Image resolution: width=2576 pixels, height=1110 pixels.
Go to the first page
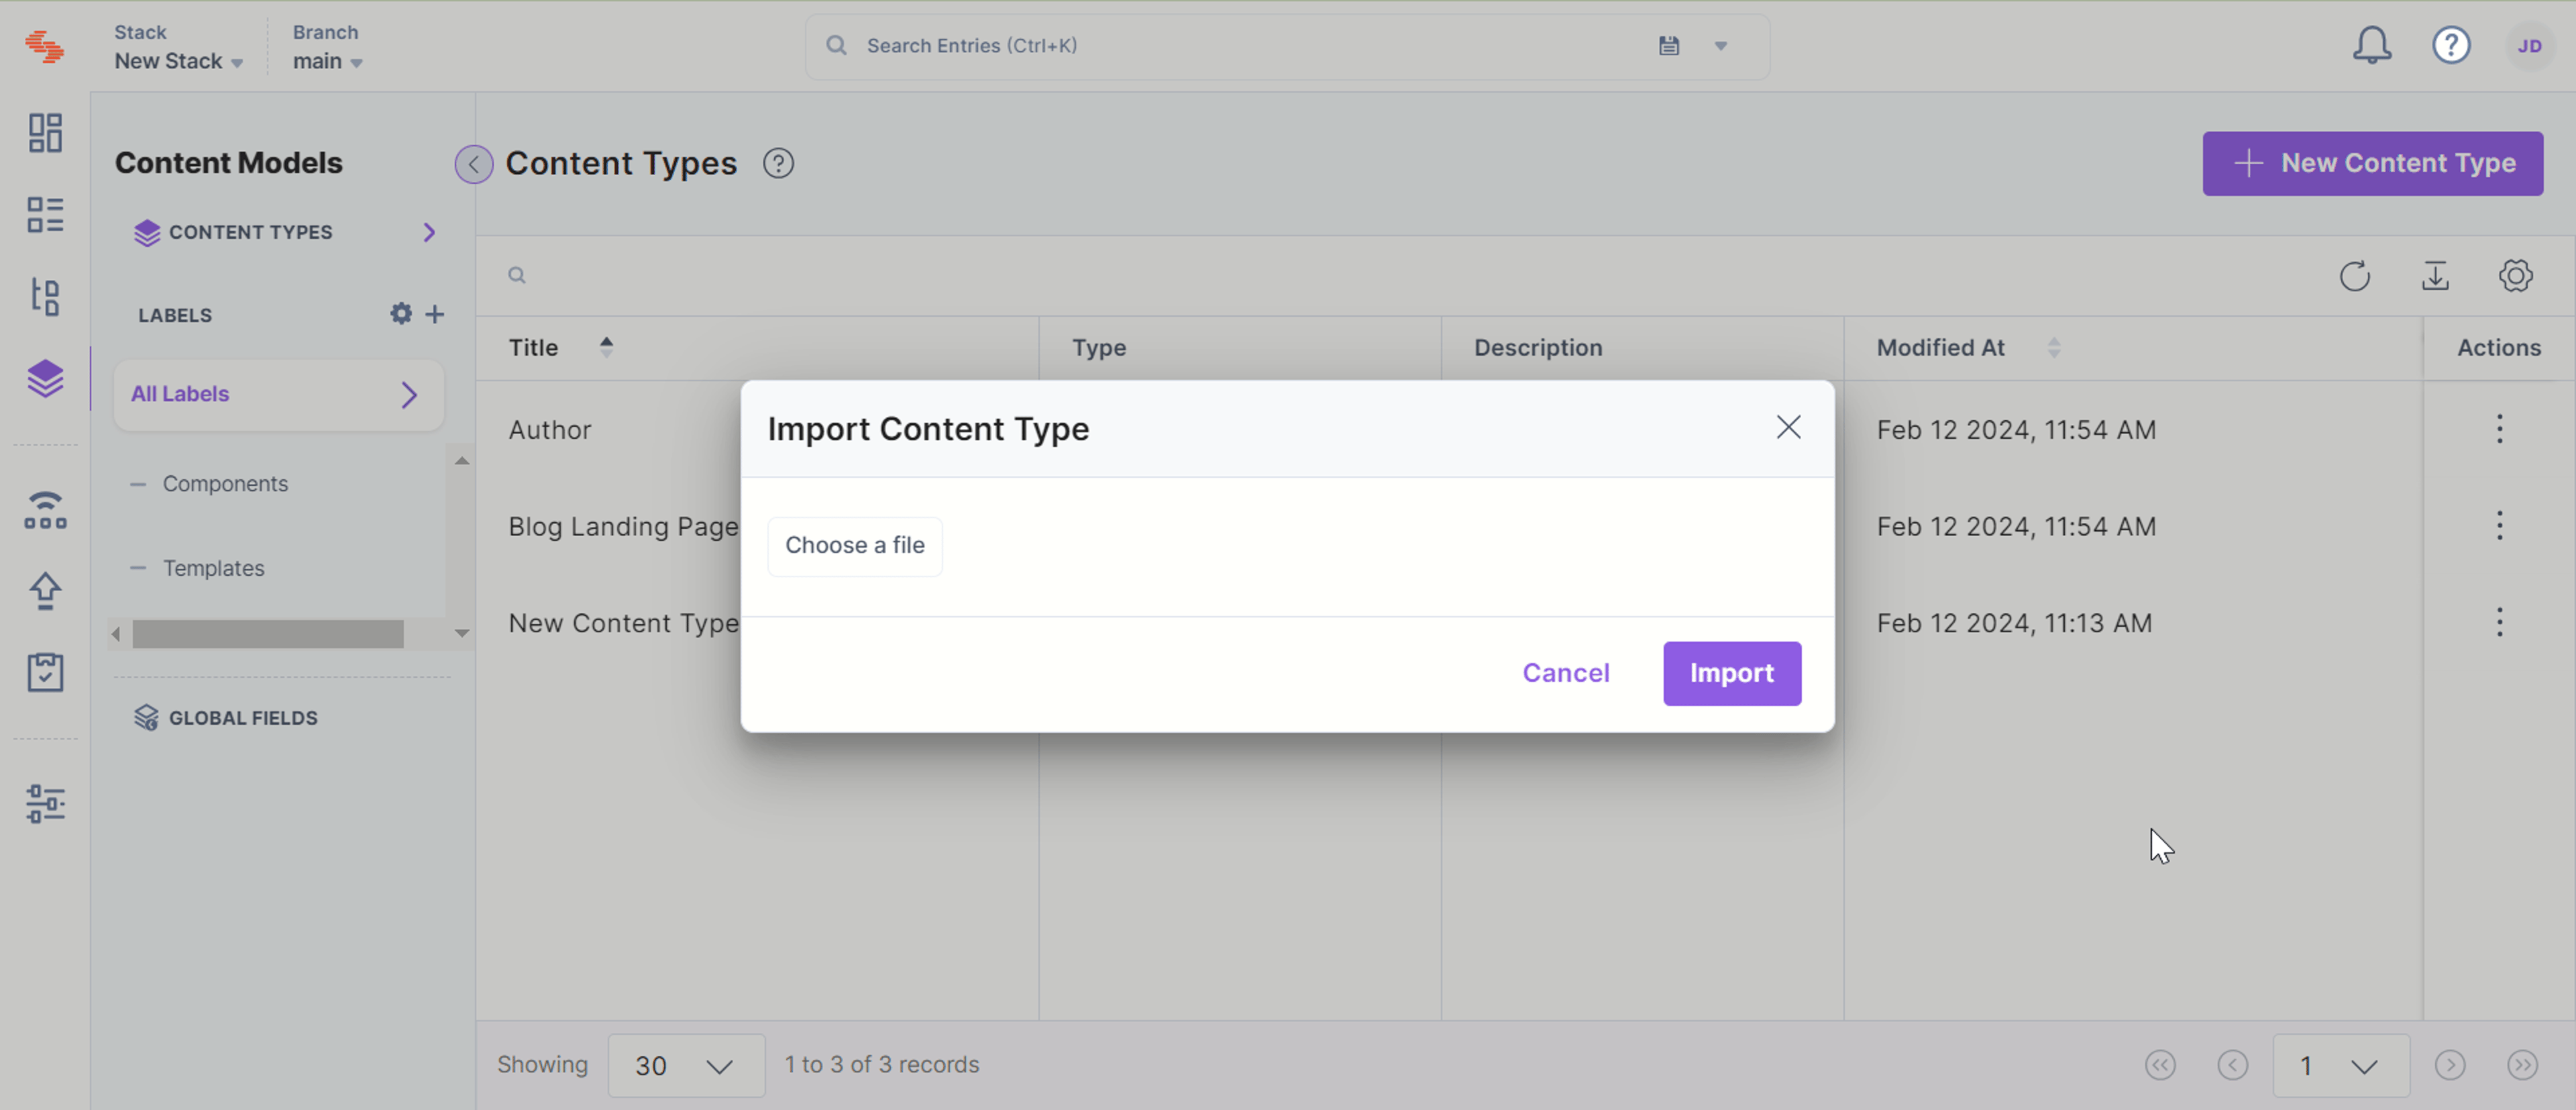(2159, 1065)
